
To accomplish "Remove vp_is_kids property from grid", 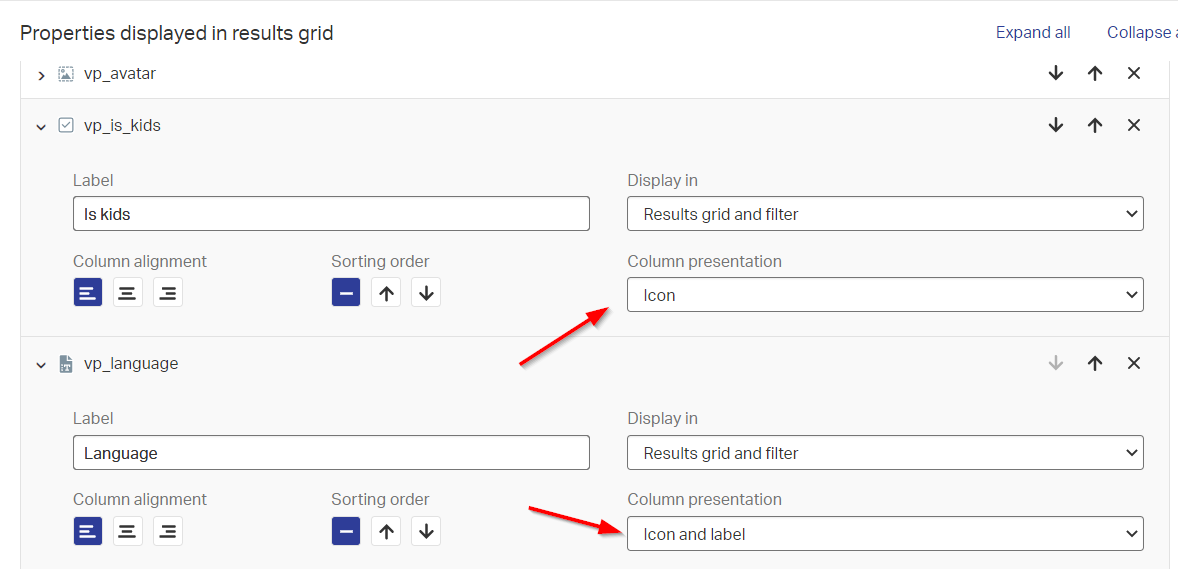I will 1134,125.
